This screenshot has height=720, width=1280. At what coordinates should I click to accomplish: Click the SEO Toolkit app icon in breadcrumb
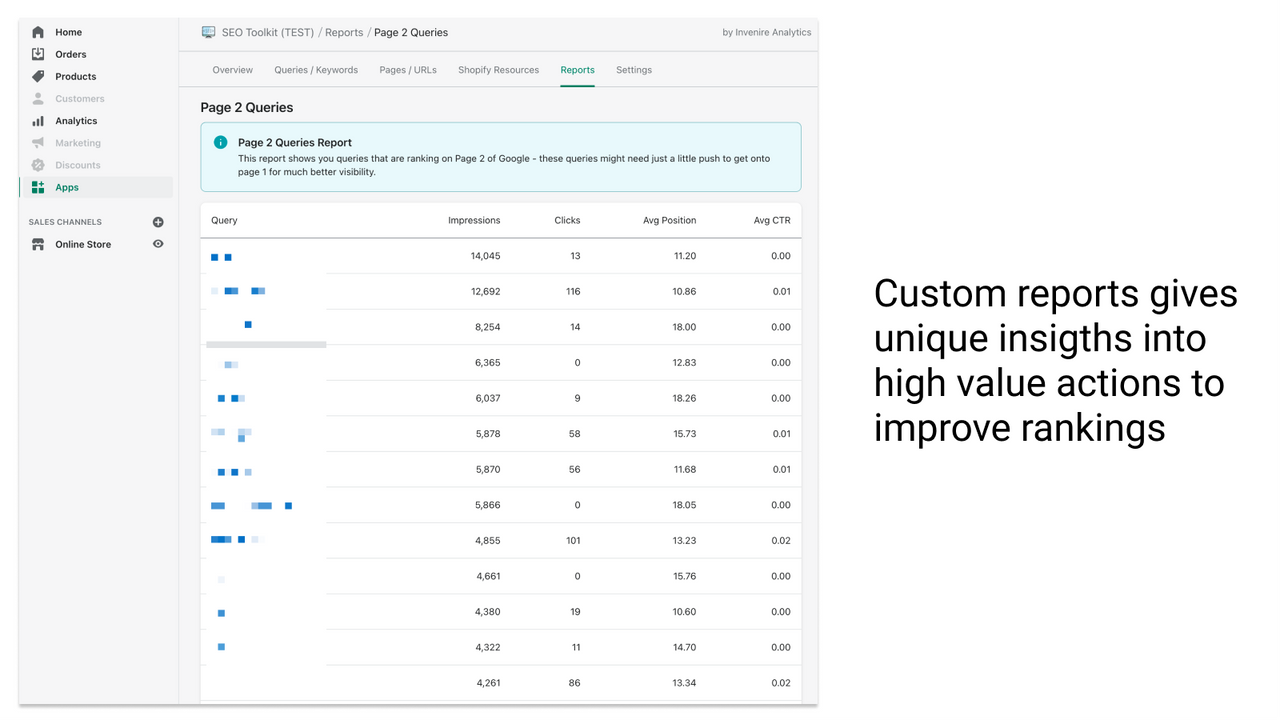click(208, 31)
